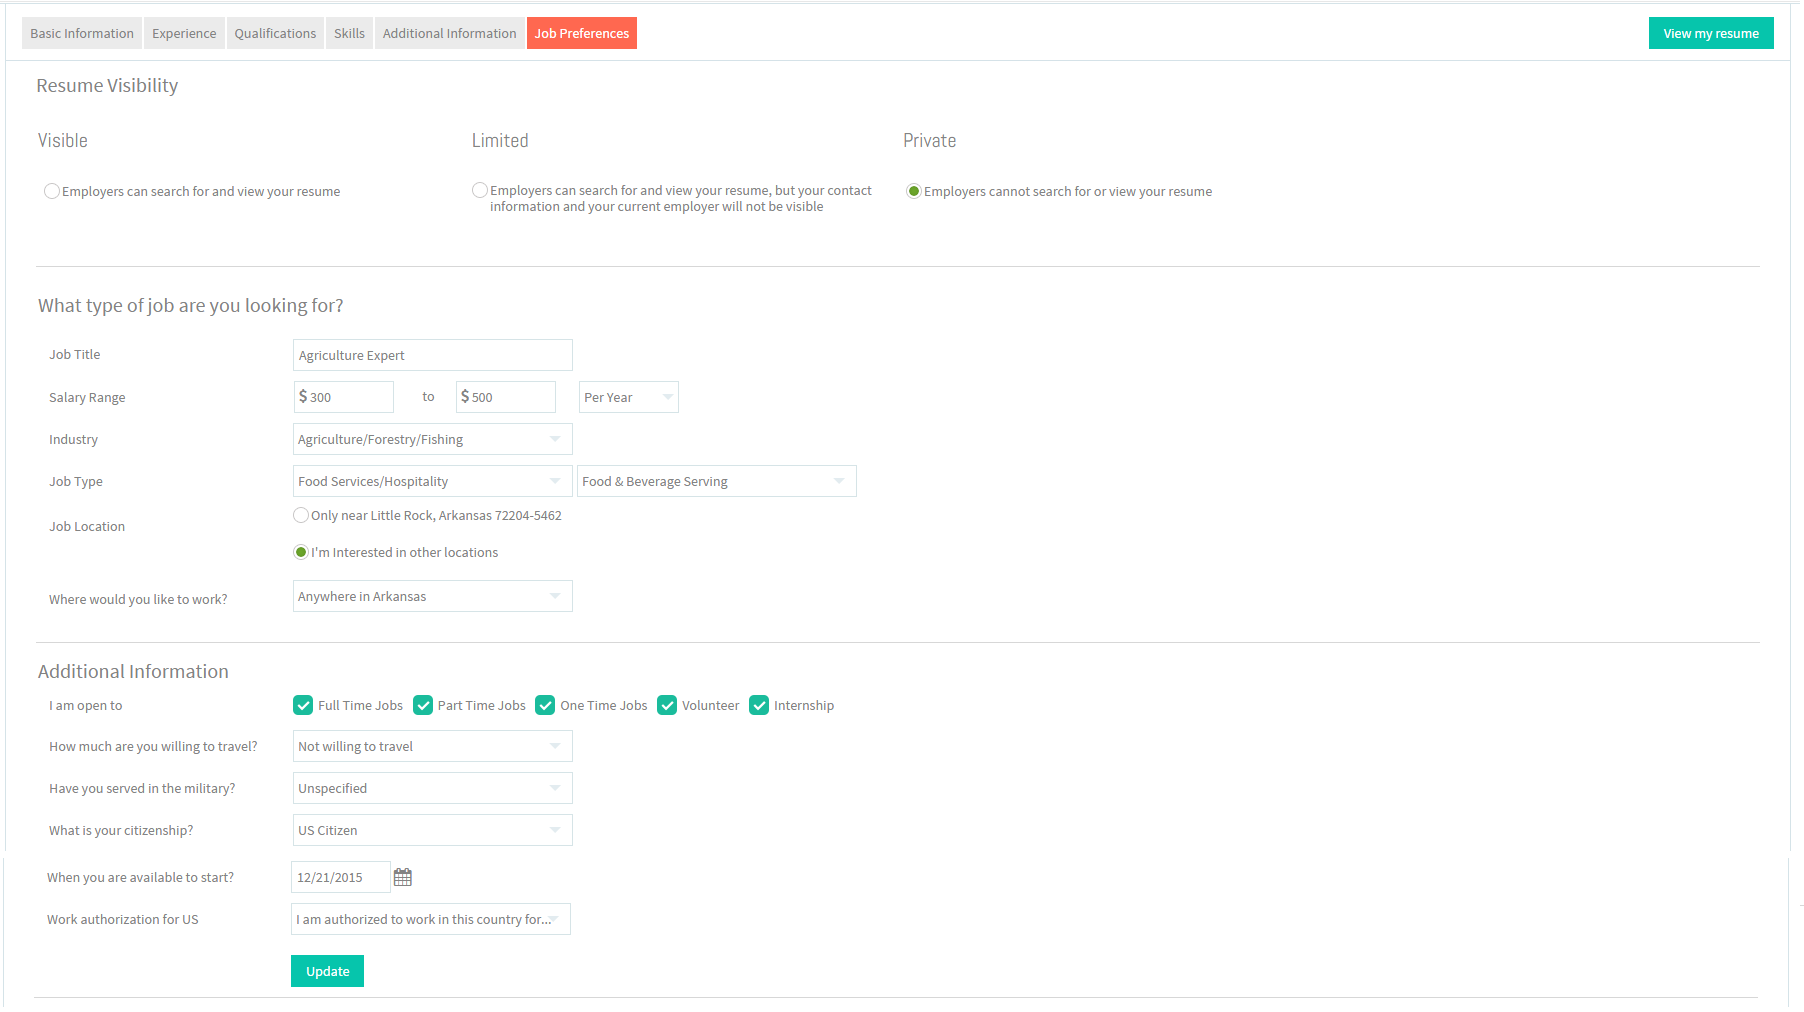Expand the willingness to travel dropdown

coord(433,746)
